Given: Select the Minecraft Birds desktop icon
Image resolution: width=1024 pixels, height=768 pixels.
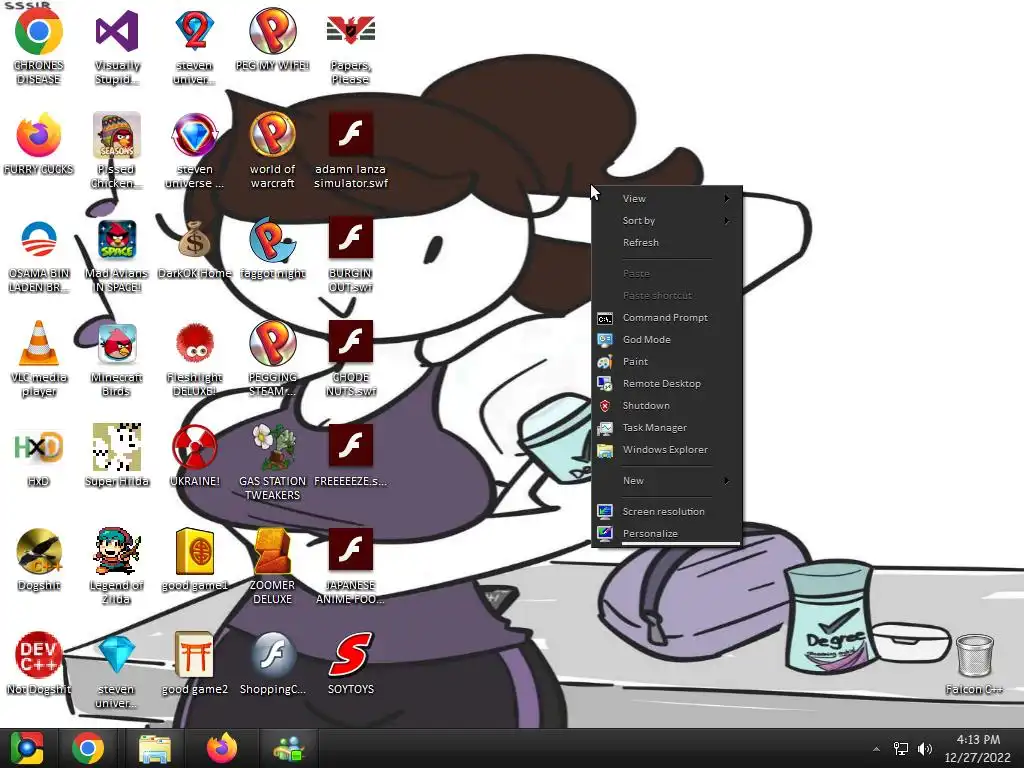Looking at the screenshot, I should click(x=116, y=344).
